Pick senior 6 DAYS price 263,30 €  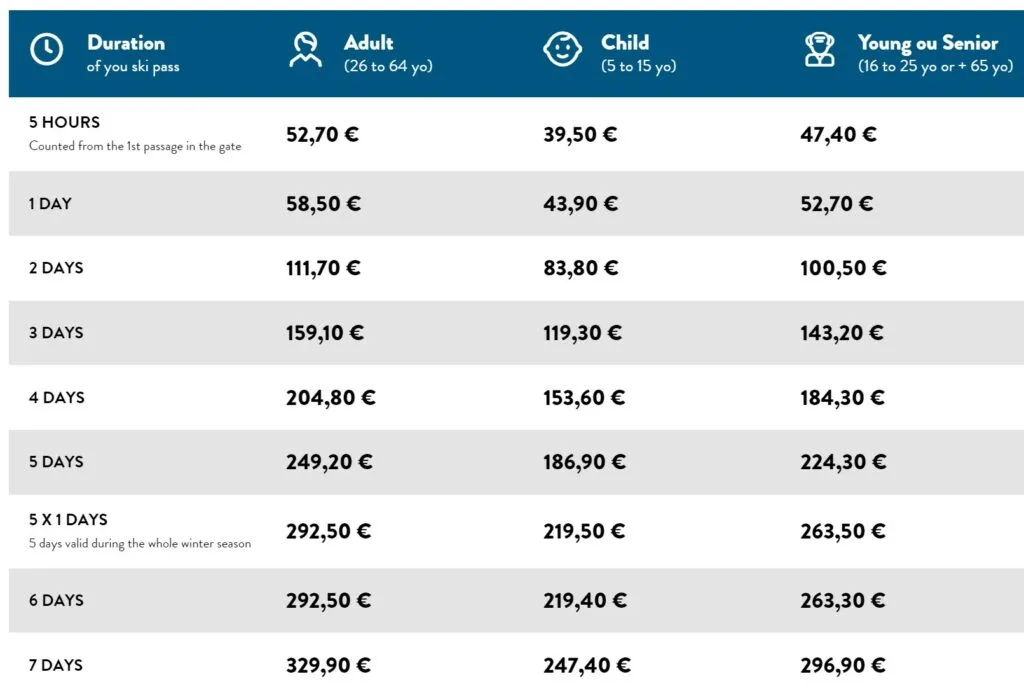point(842,600)
